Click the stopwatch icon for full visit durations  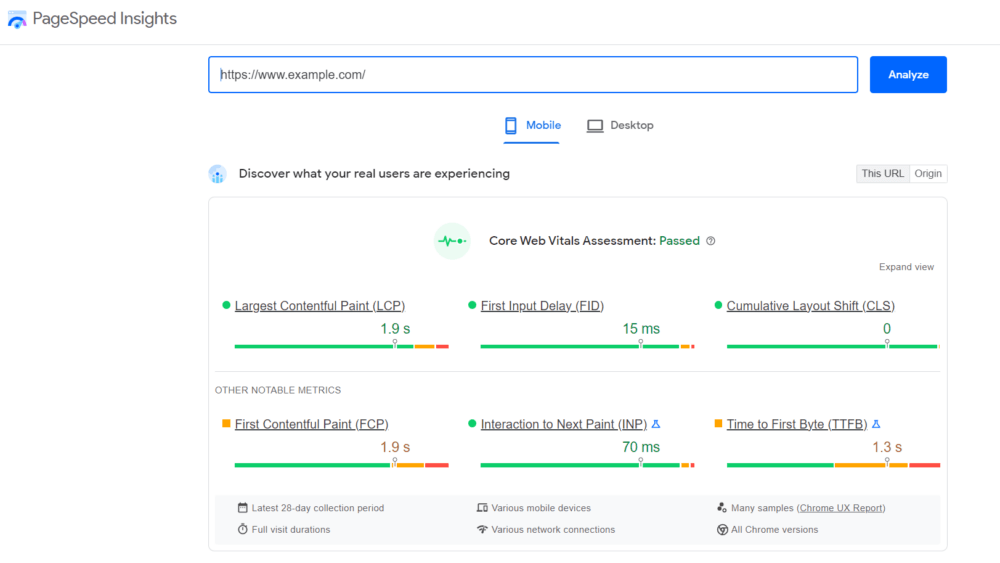242,529
